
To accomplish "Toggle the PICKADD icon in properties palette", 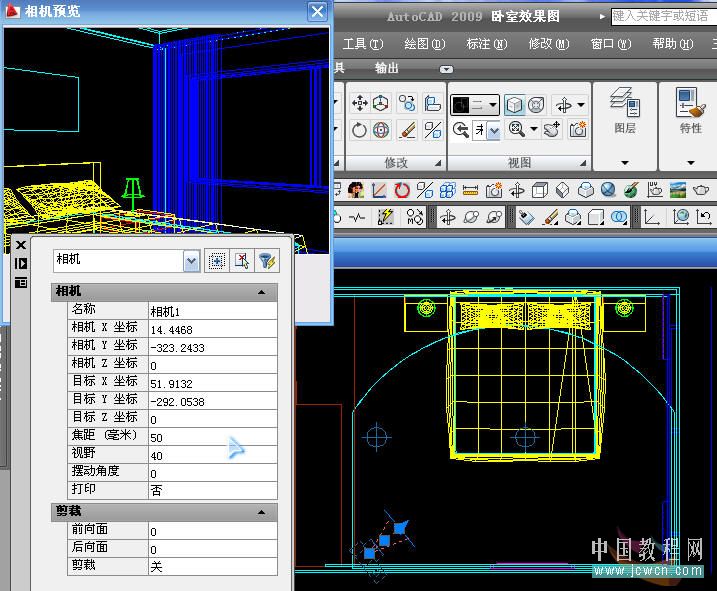I will [215, 261].
